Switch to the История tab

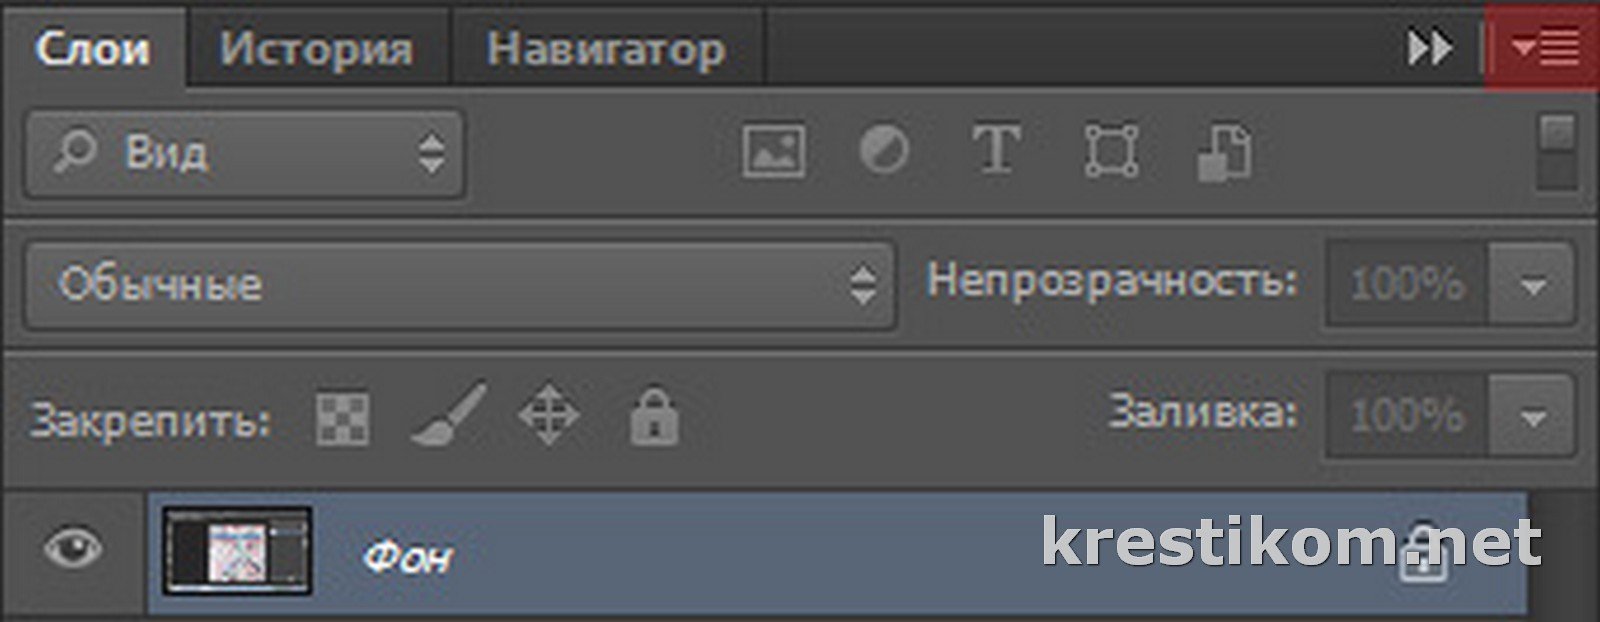point(316,49)
